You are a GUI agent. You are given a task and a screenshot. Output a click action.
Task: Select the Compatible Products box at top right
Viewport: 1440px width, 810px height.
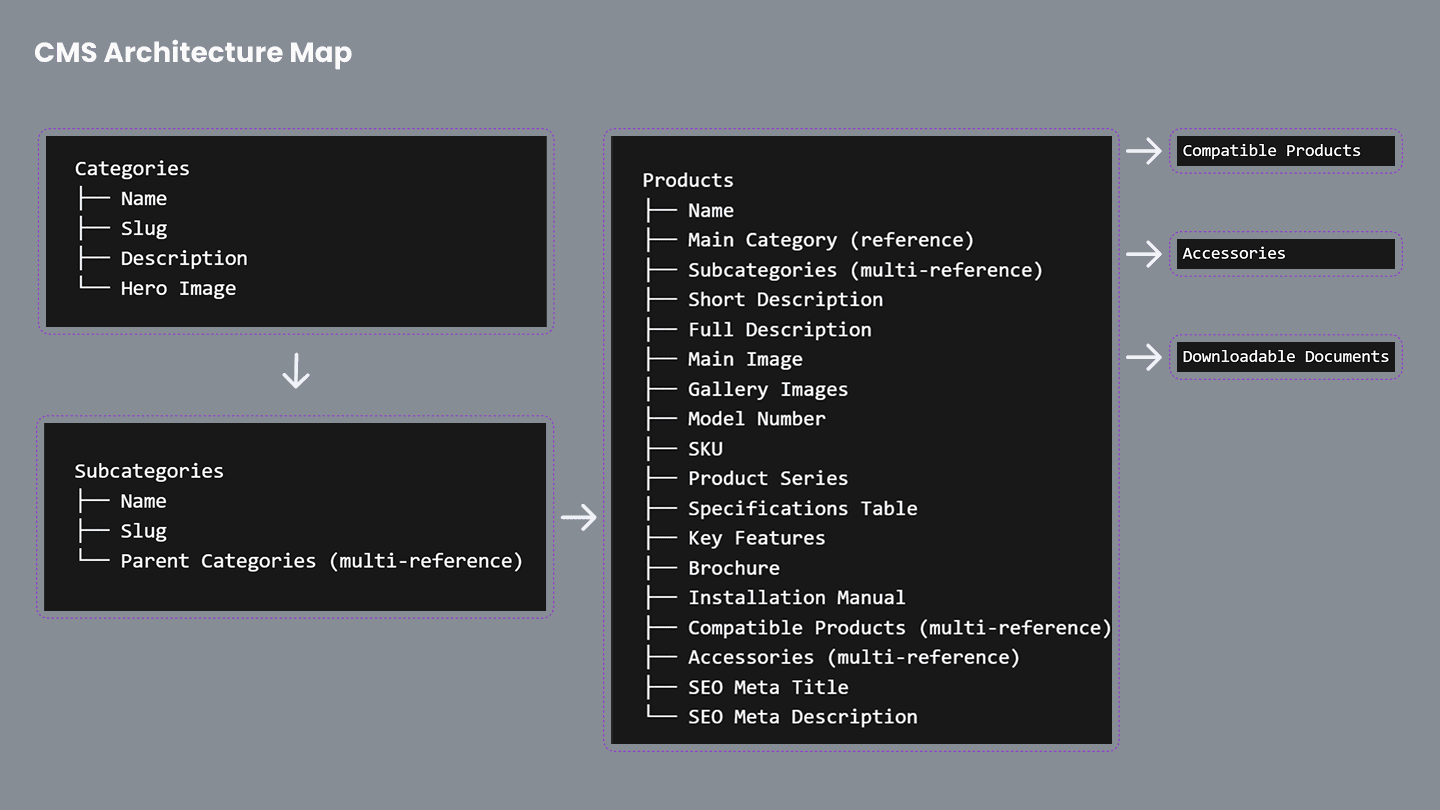(1285, 151)
